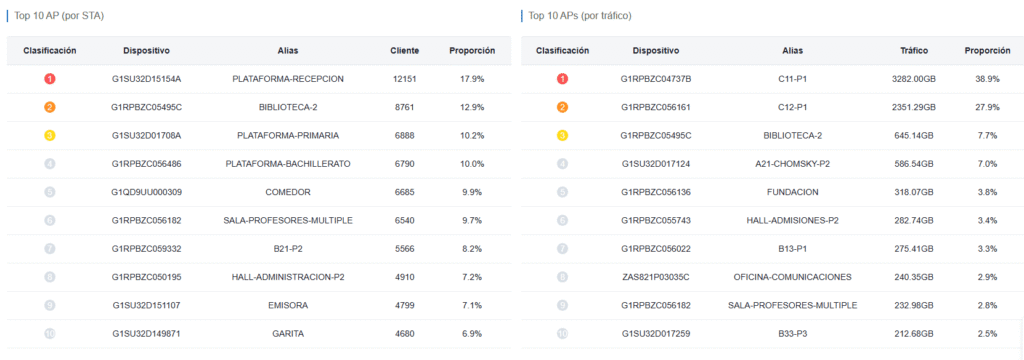The width and height of the screenshot is (1024, 360).
Task: Click the OFICINA-COMUNICACIONES alias
Action: point(793,277)
